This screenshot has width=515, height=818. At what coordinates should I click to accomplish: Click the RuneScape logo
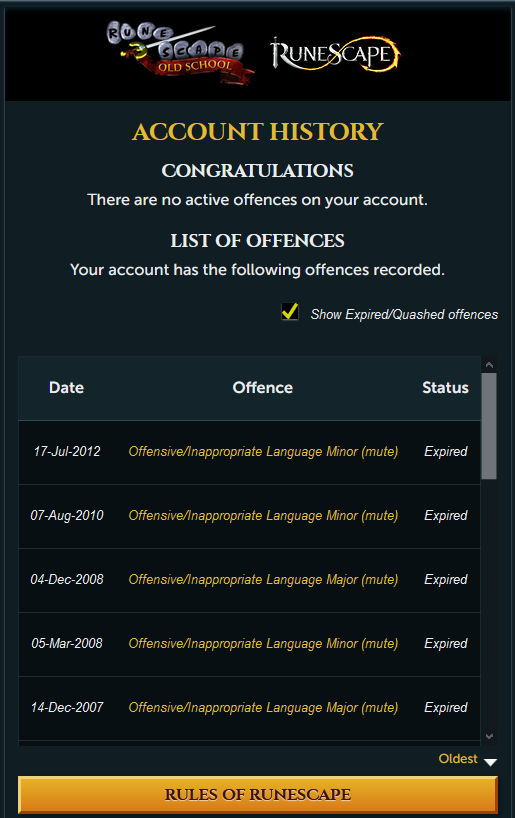[x=335, y=53]
